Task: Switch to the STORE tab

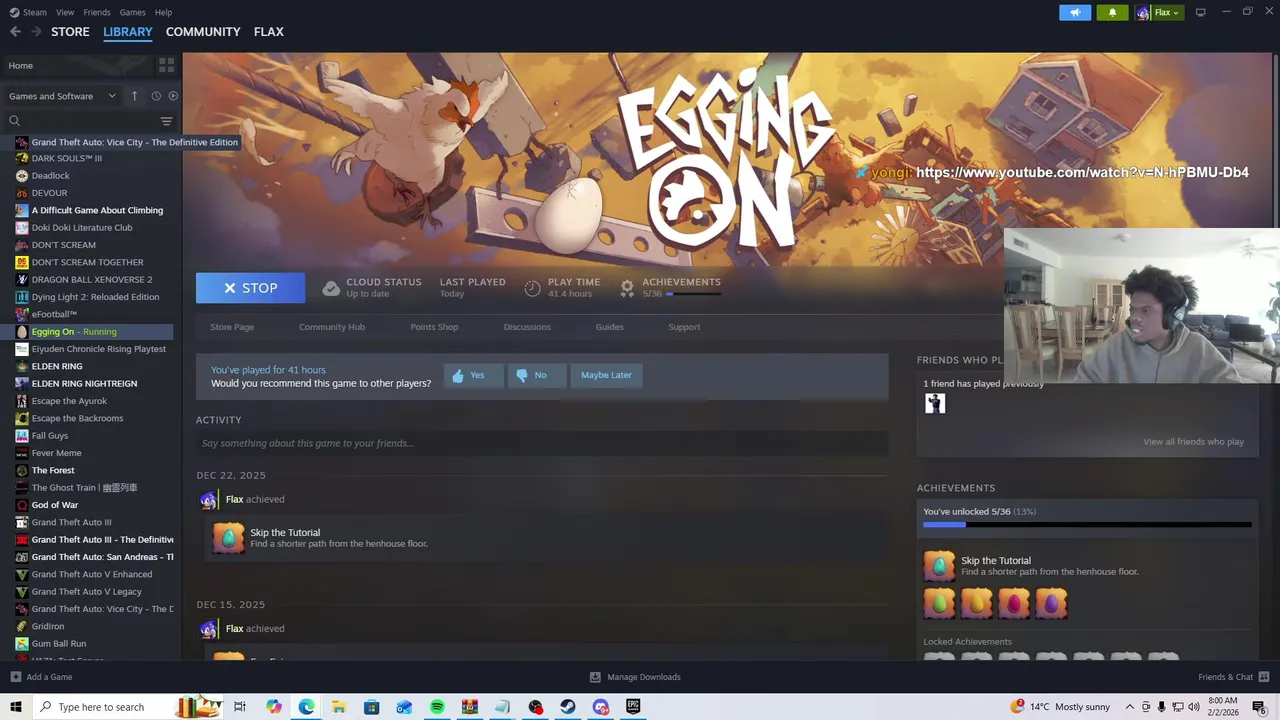Action: [x=70, y=32]
